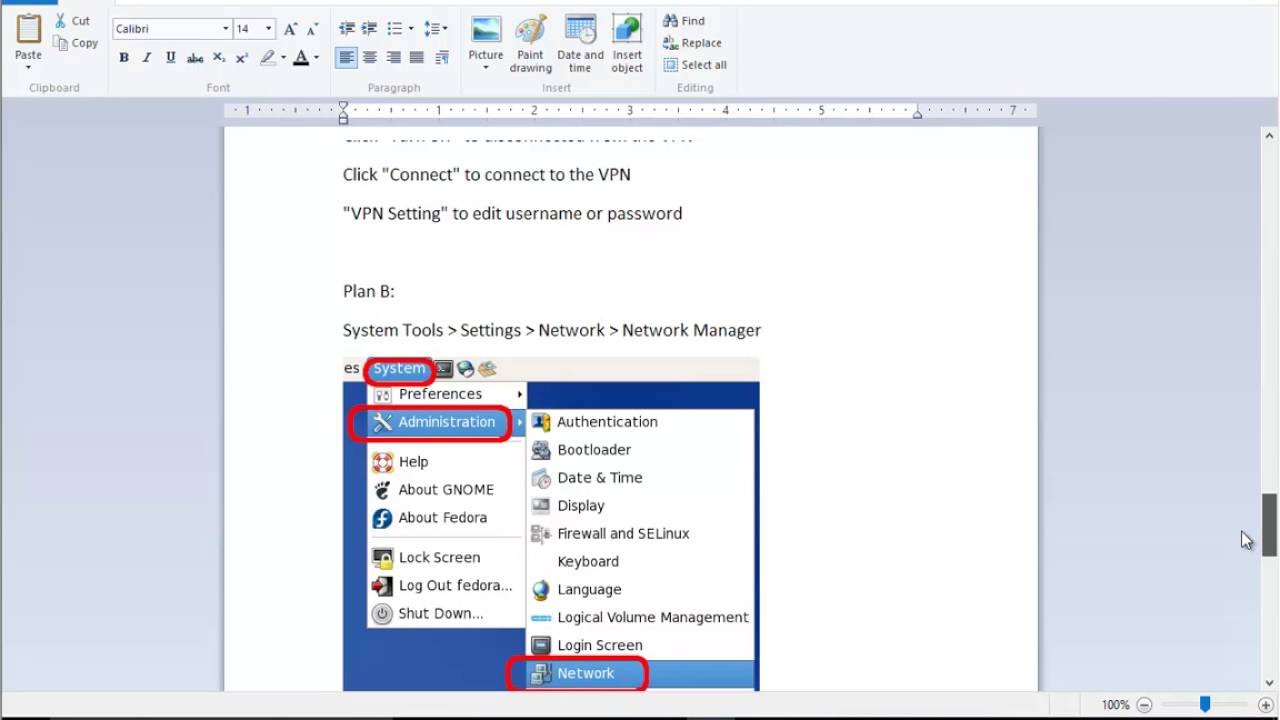Open the Calibri font family dropdown
This screenshot has width=1280, height=720.
pos(226,29)
